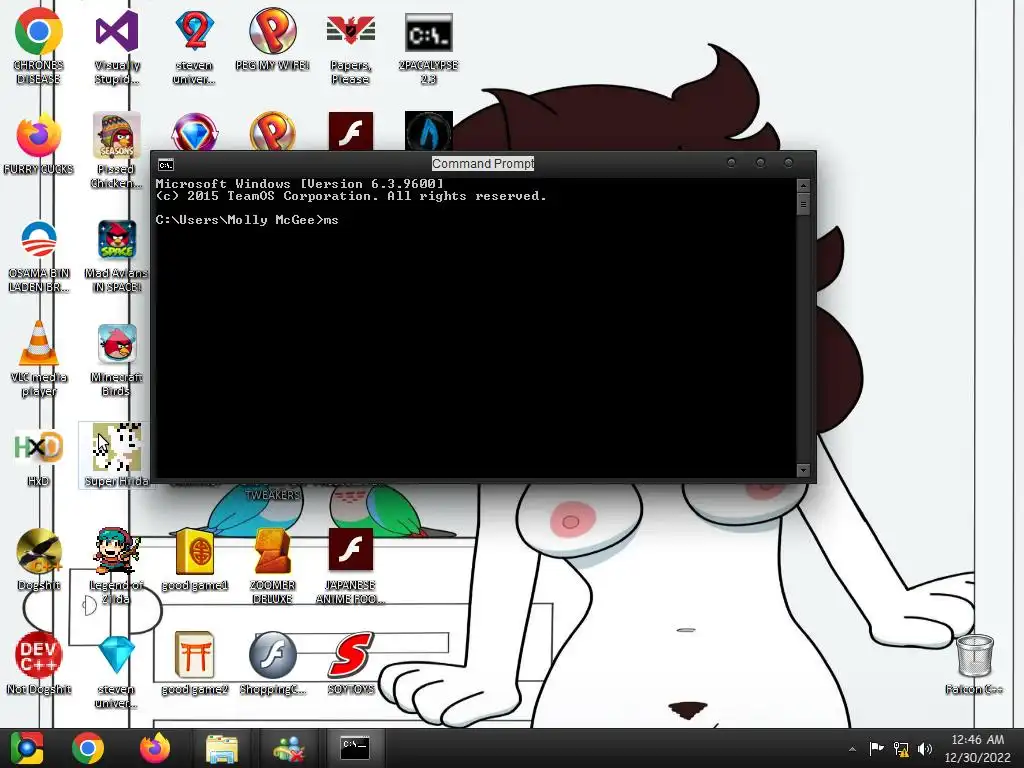Click the Command Prompt title bar system icon
Viewport: 1024px width, 768px height.
point(166,165)
